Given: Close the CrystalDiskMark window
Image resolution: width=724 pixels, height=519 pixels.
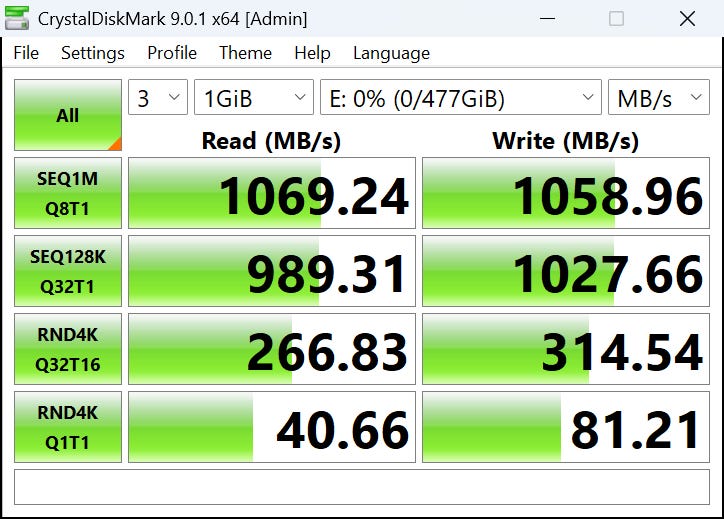Looking at the screenshot, I should [x=687, y=18].
